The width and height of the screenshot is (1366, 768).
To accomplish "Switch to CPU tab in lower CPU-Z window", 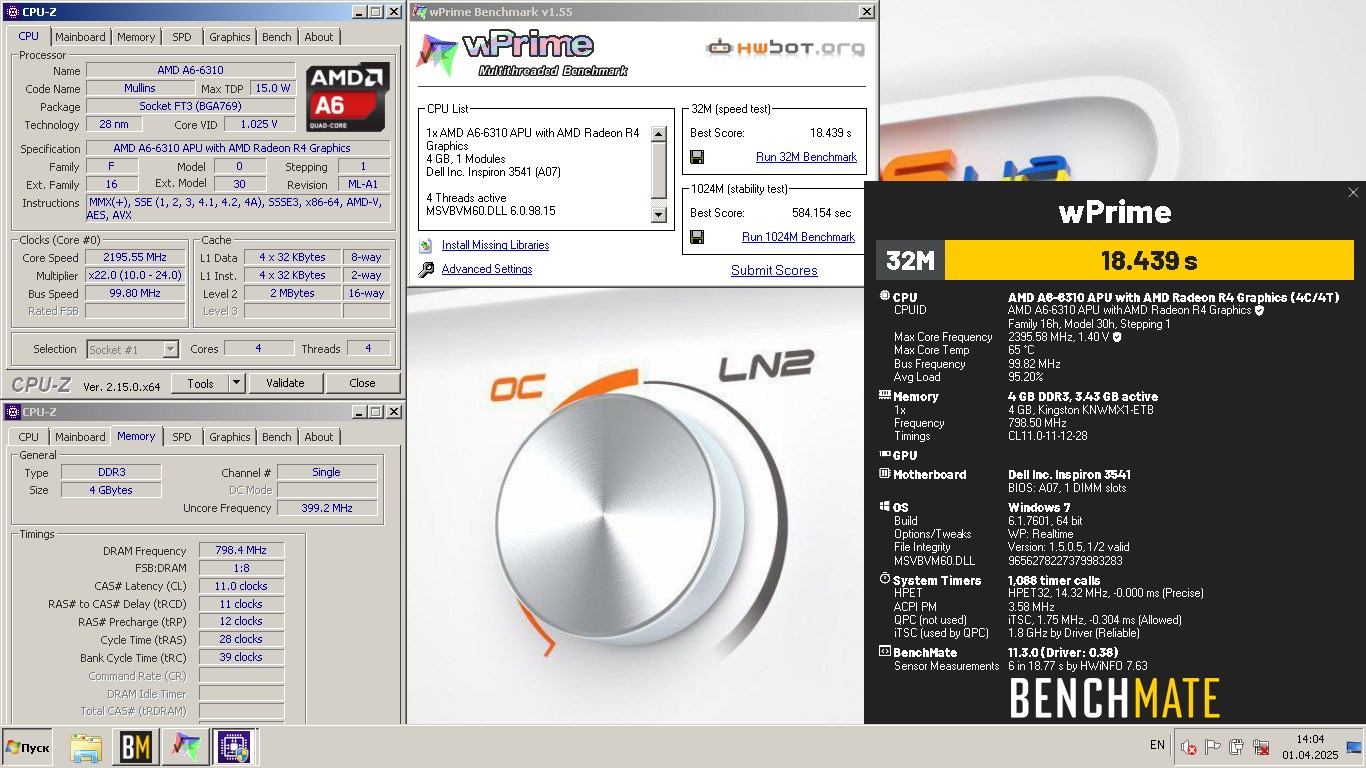I will pos(29,437).
